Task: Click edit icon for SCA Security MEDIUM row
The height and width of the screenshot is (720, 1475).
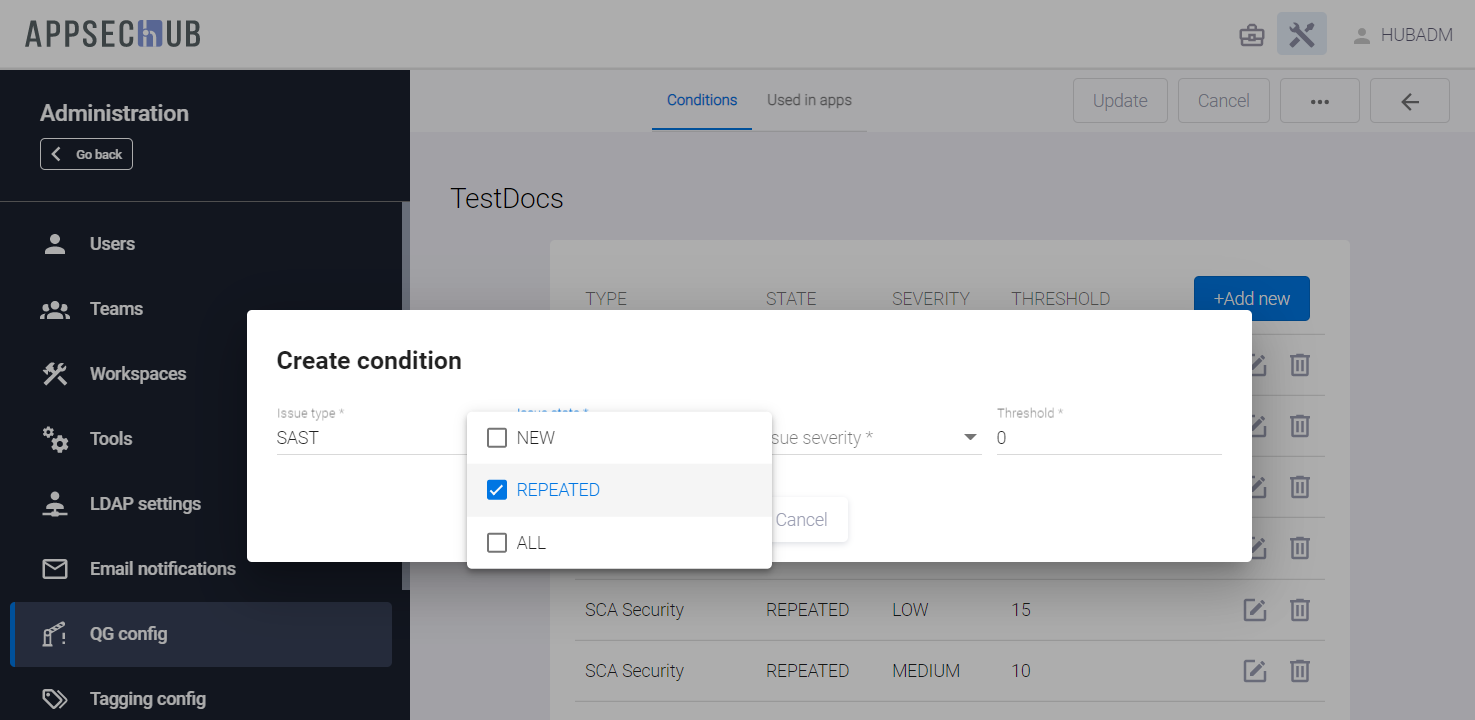Action: pyautogui.click(x=1254, y=671)
